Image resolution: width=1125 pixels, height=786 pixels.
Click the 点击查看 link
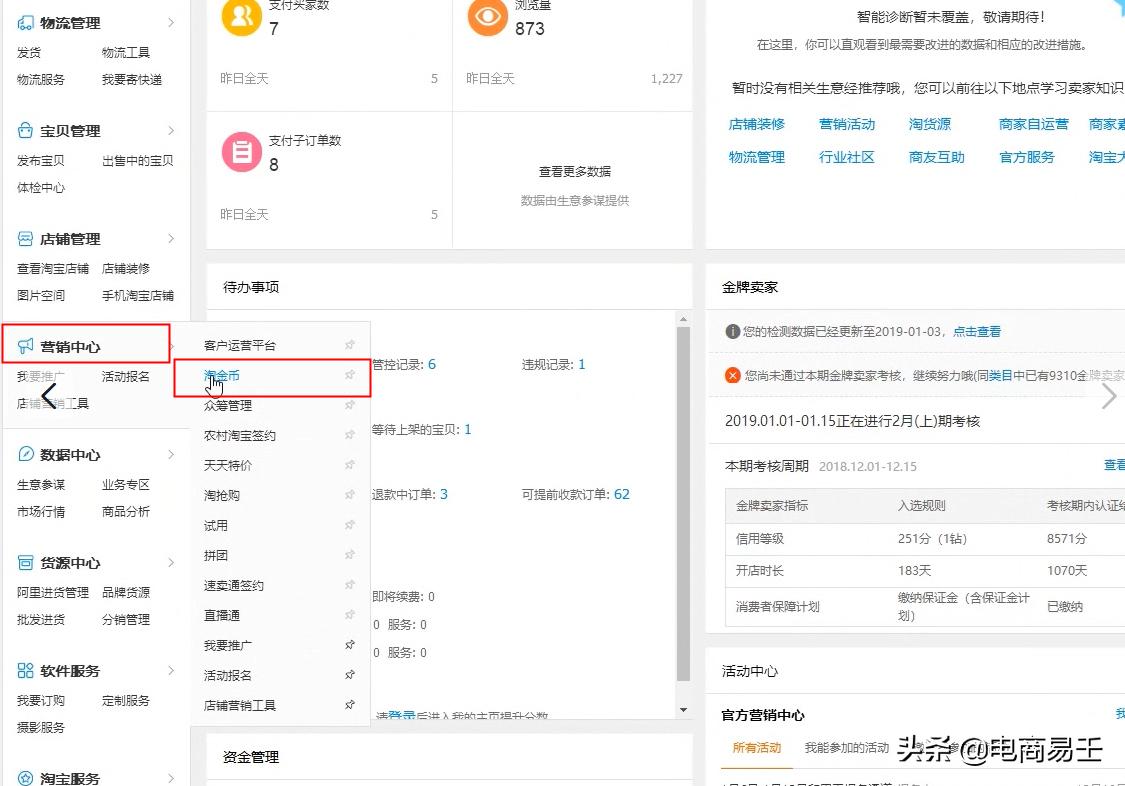(x=977, y=331)
